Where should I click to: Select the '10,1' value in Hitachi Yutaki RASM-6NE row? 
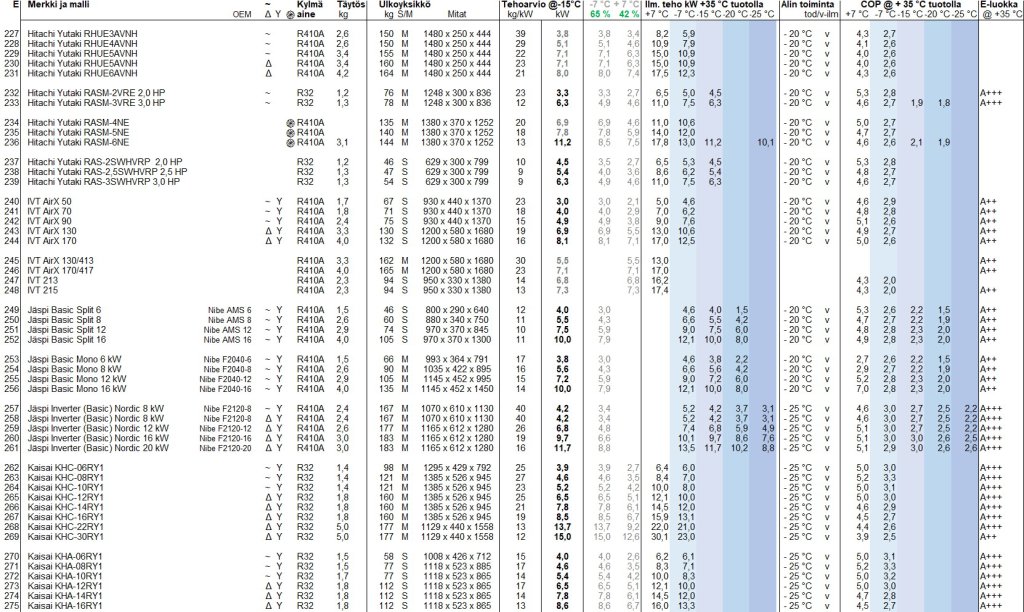point(765,142)
